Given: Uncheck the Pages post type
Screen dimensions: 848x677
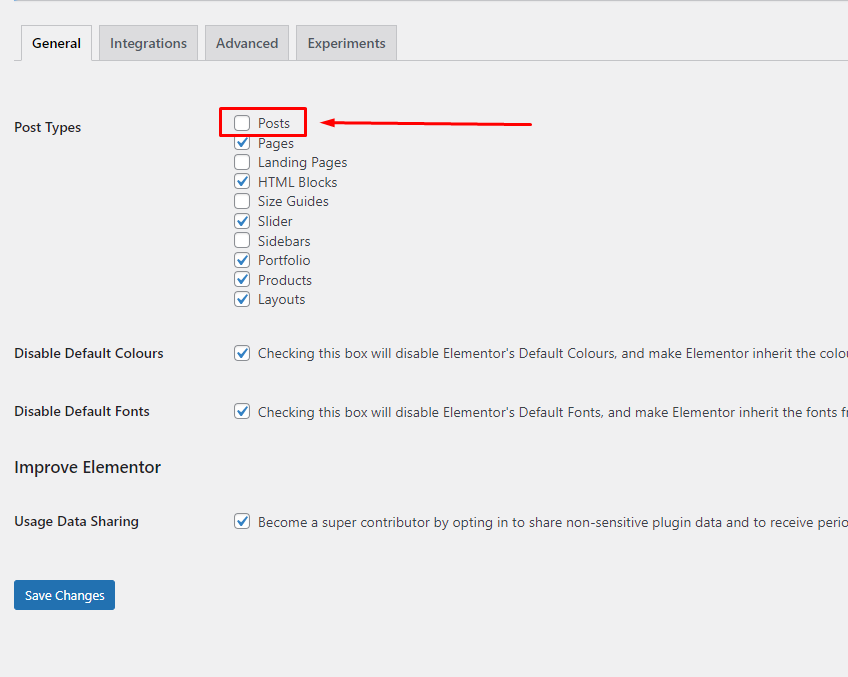Looking at the screenshot, I should point(242,143).
